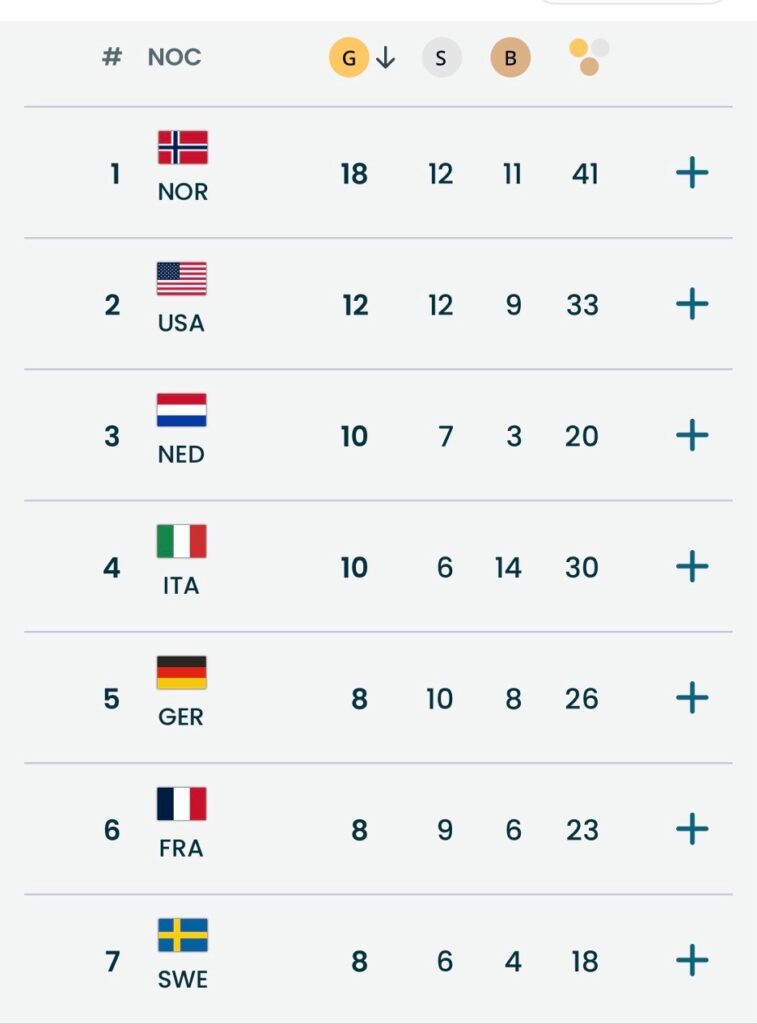757x1024 pixels.
Task: Click the France flag icon
Action: (182, 804)
